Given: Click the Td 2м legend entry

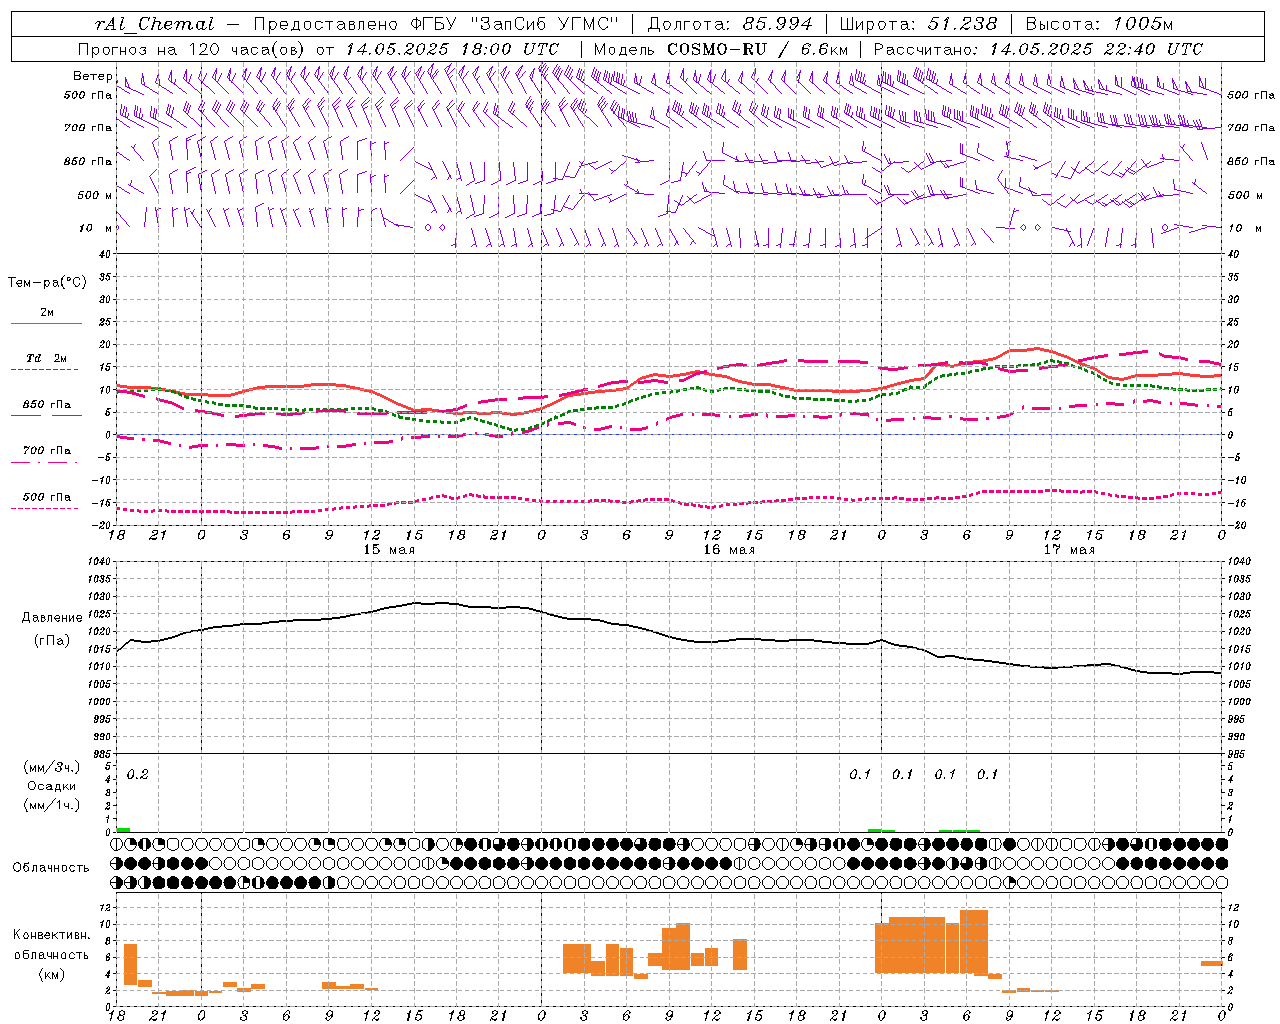Looking at the screenshot, I should coord(46,358).
